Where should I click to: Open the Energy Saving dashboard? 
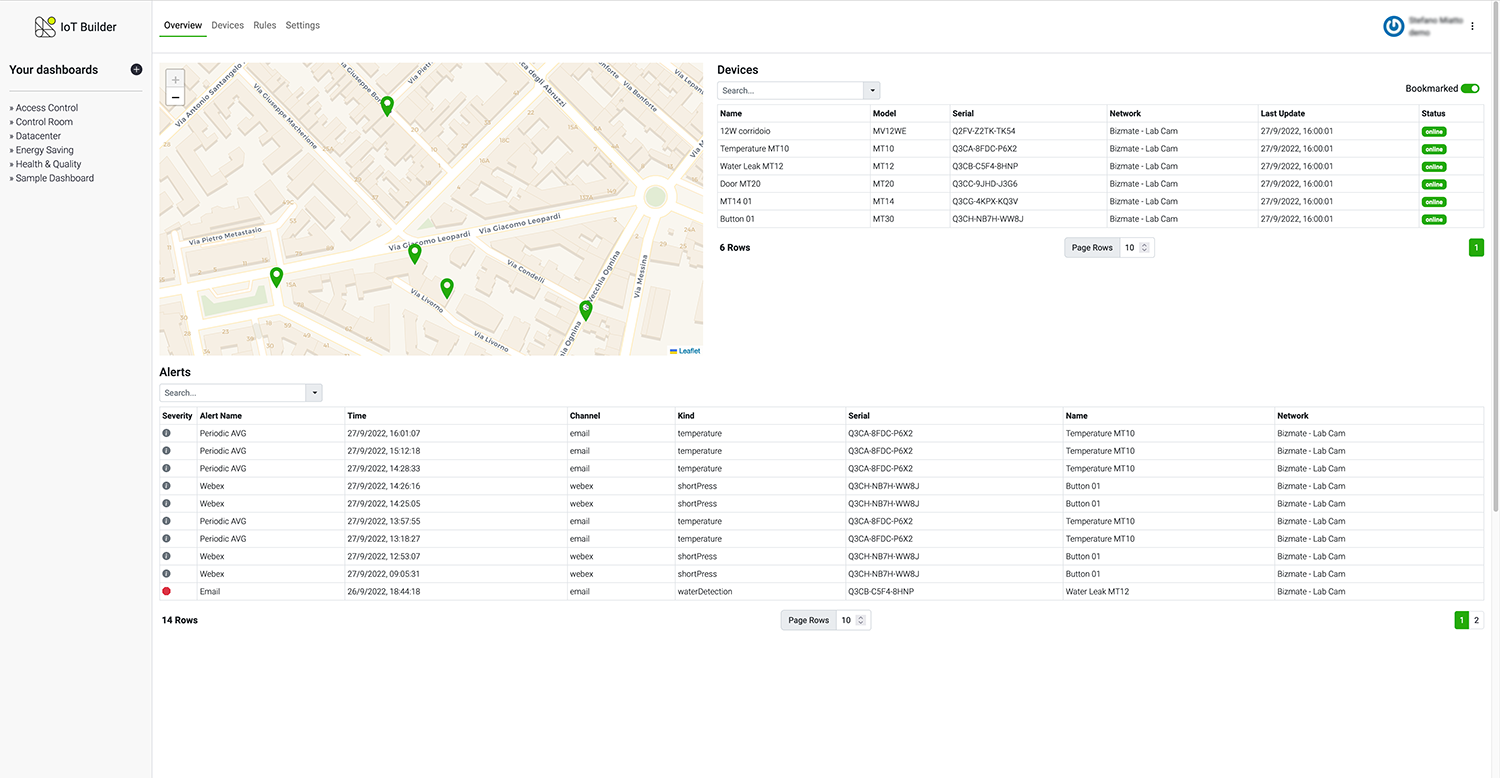[46, 149]
